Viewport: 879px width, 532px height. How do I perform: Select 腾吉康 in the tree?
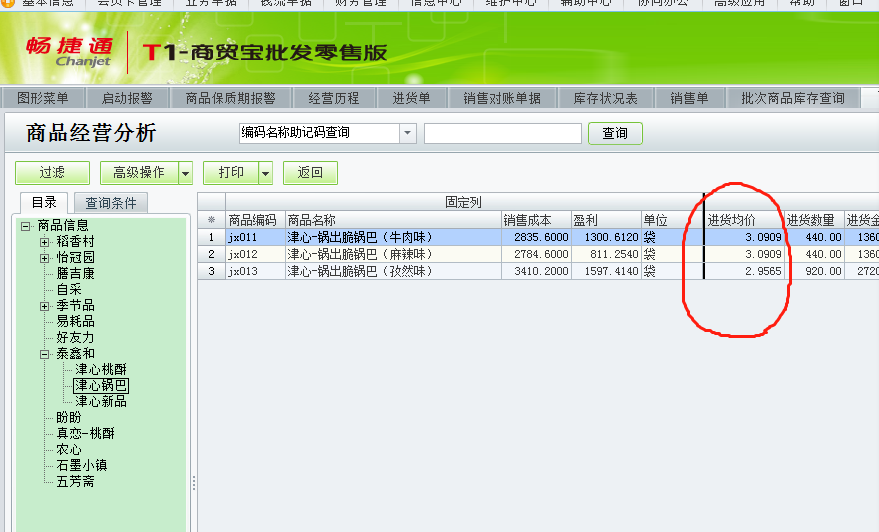pos(75,274)
